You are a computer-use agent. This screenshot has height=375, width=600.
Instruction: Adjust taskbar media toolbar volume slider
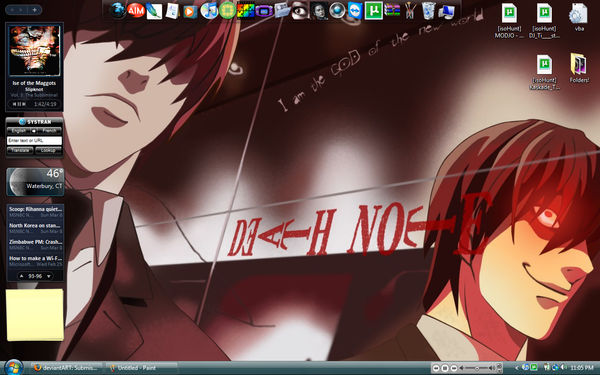click(477, 368)
